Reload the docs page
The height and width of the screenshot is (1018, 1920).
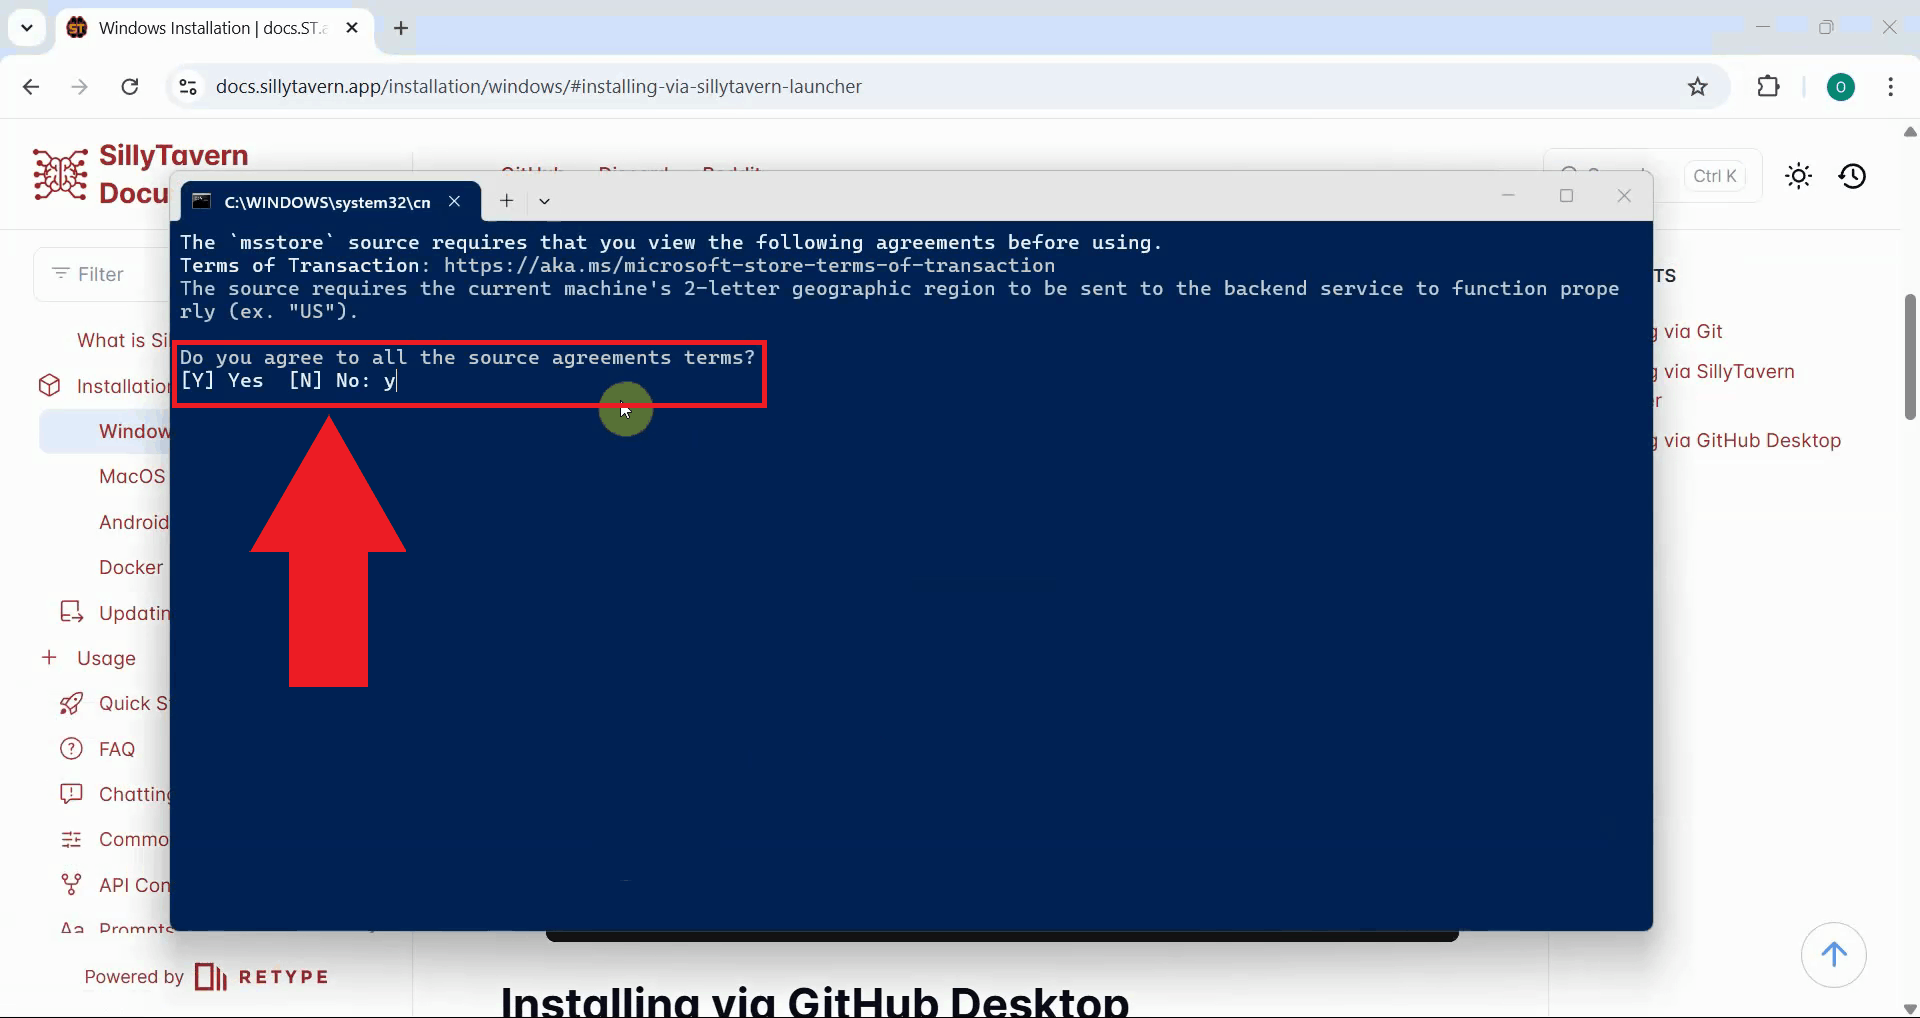point(130,87)
